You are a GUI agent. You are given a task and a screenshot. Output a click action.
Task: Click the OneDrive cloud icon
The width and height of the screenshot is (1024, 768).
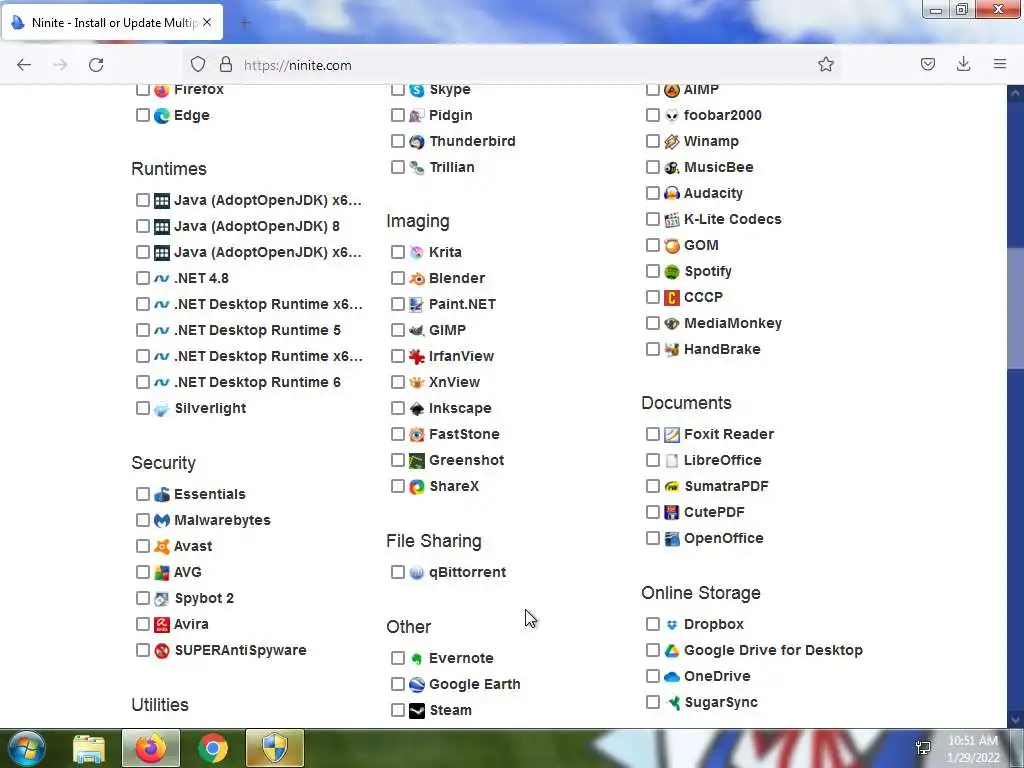tap(671, 677)
